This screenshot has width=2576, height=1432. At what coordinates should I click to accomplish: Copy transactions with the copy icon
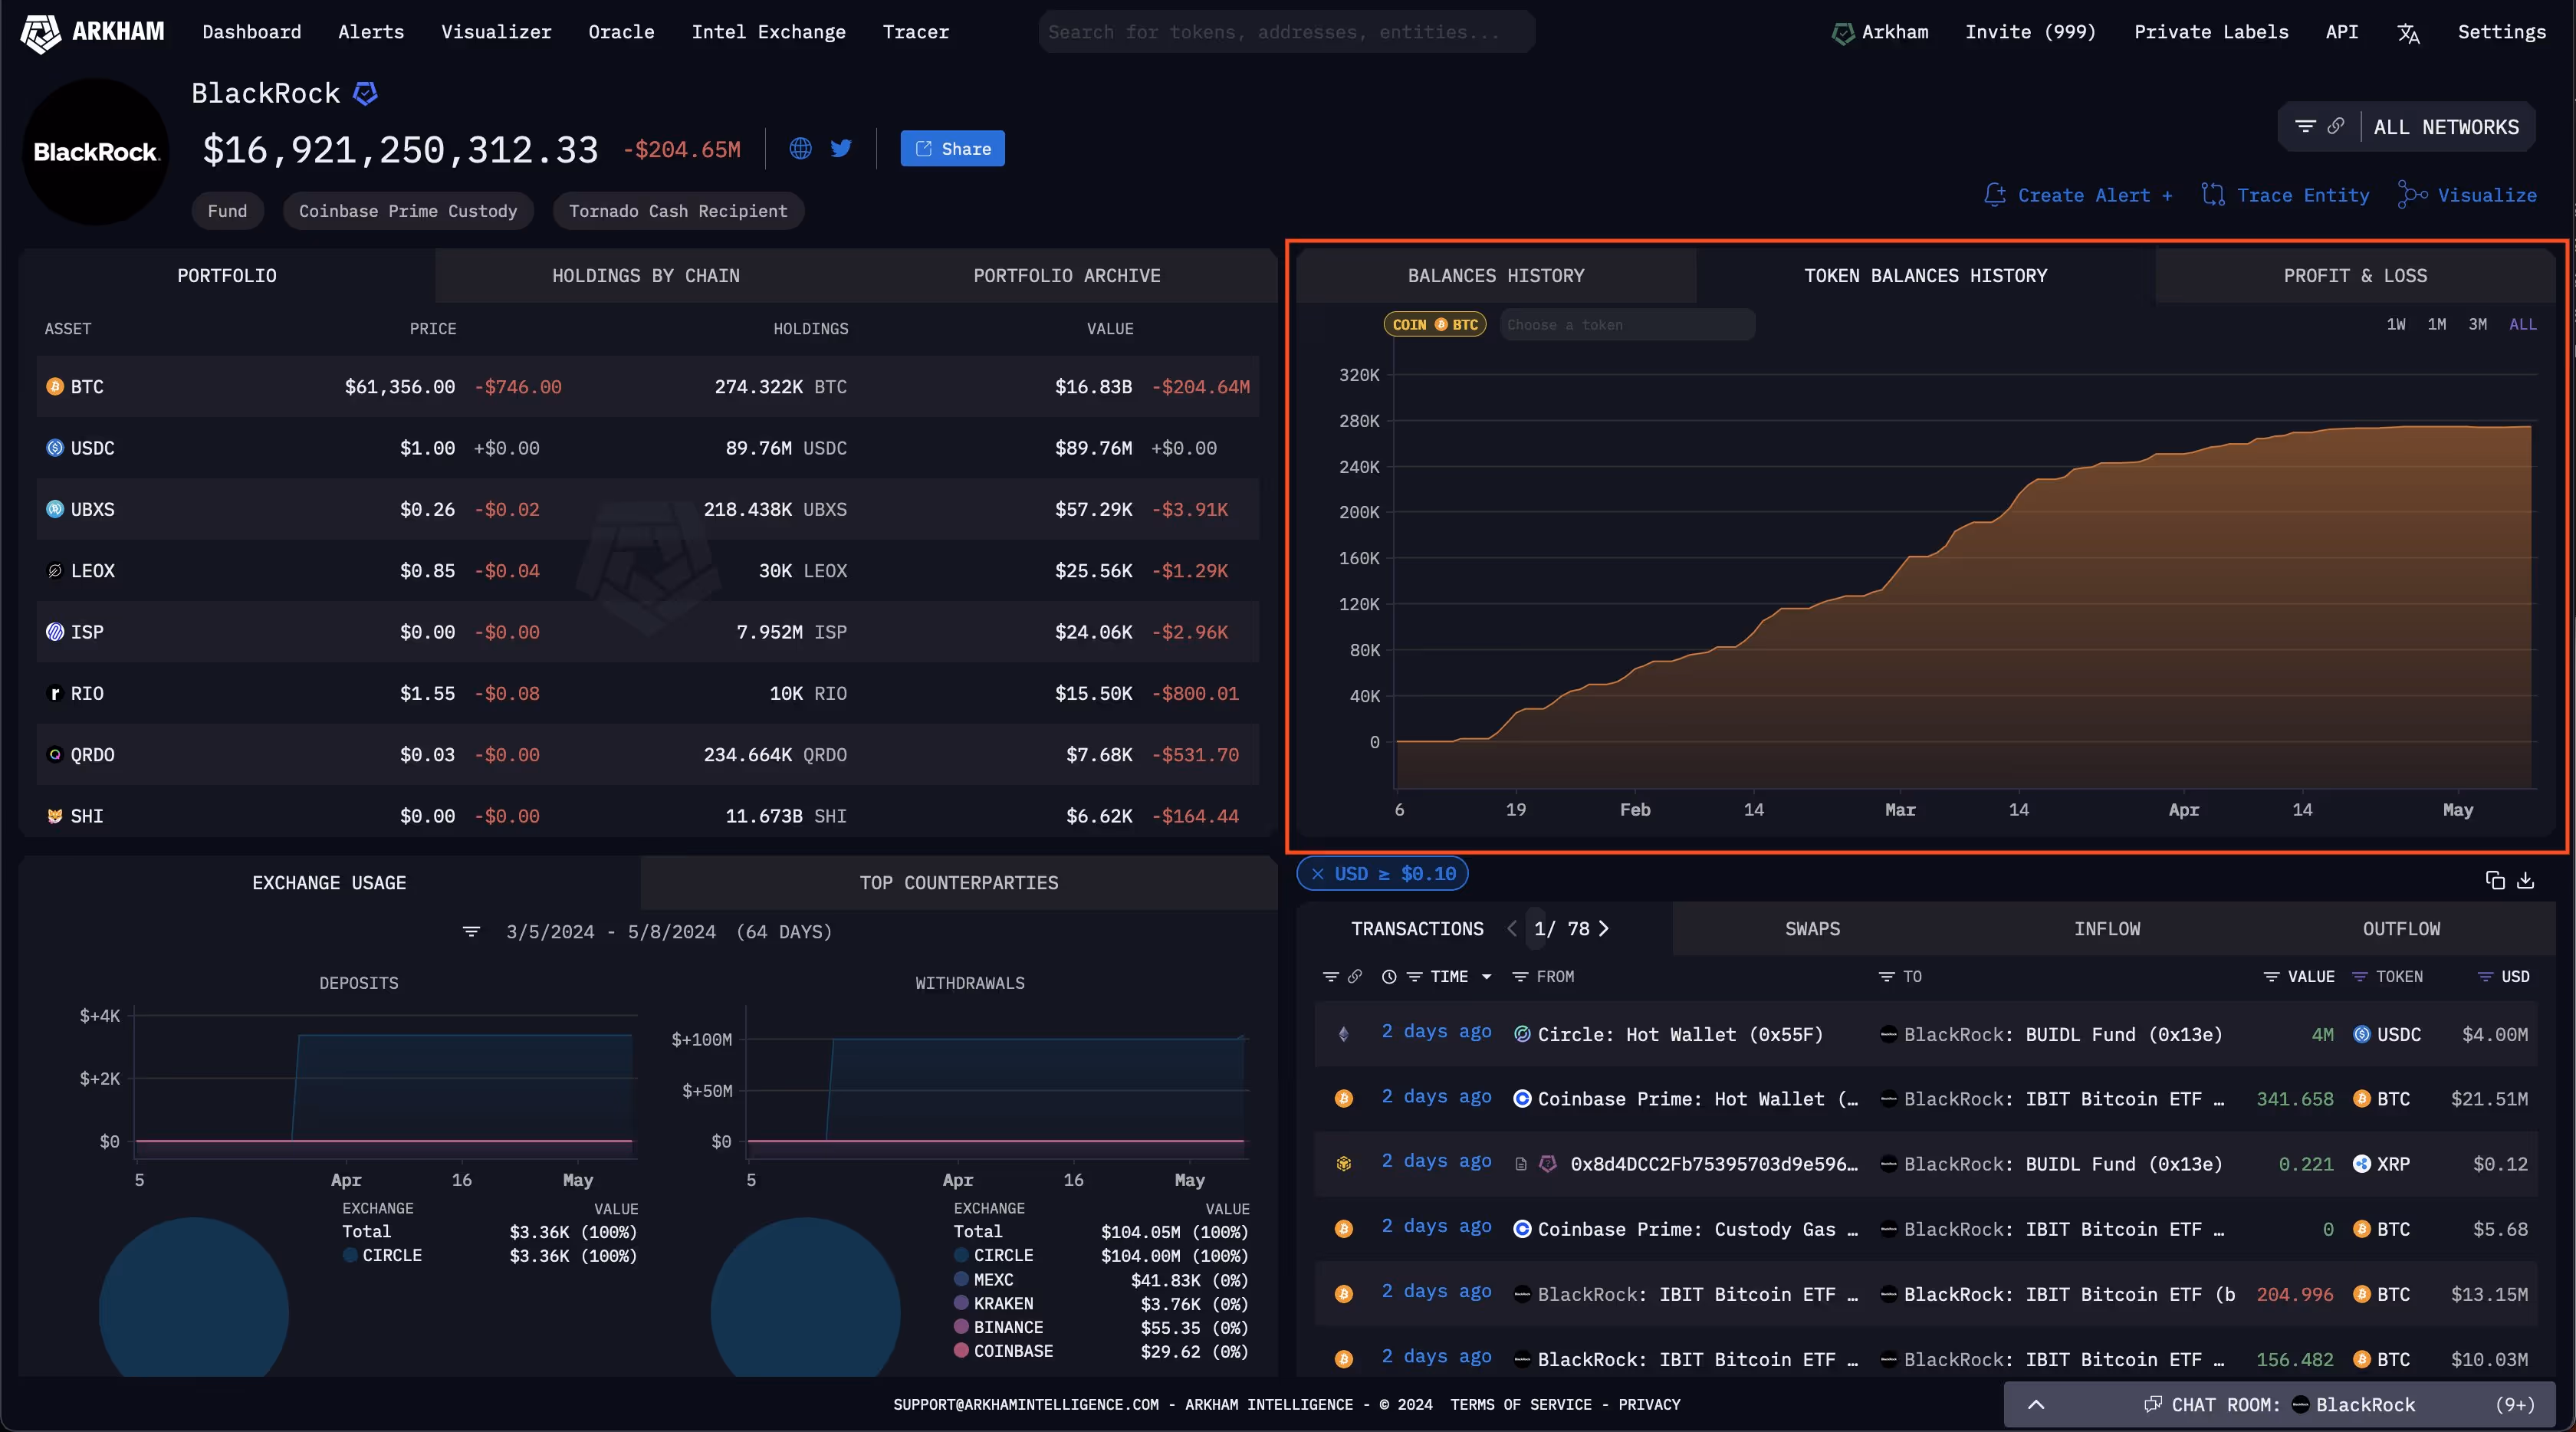(x=2494, y=880)
